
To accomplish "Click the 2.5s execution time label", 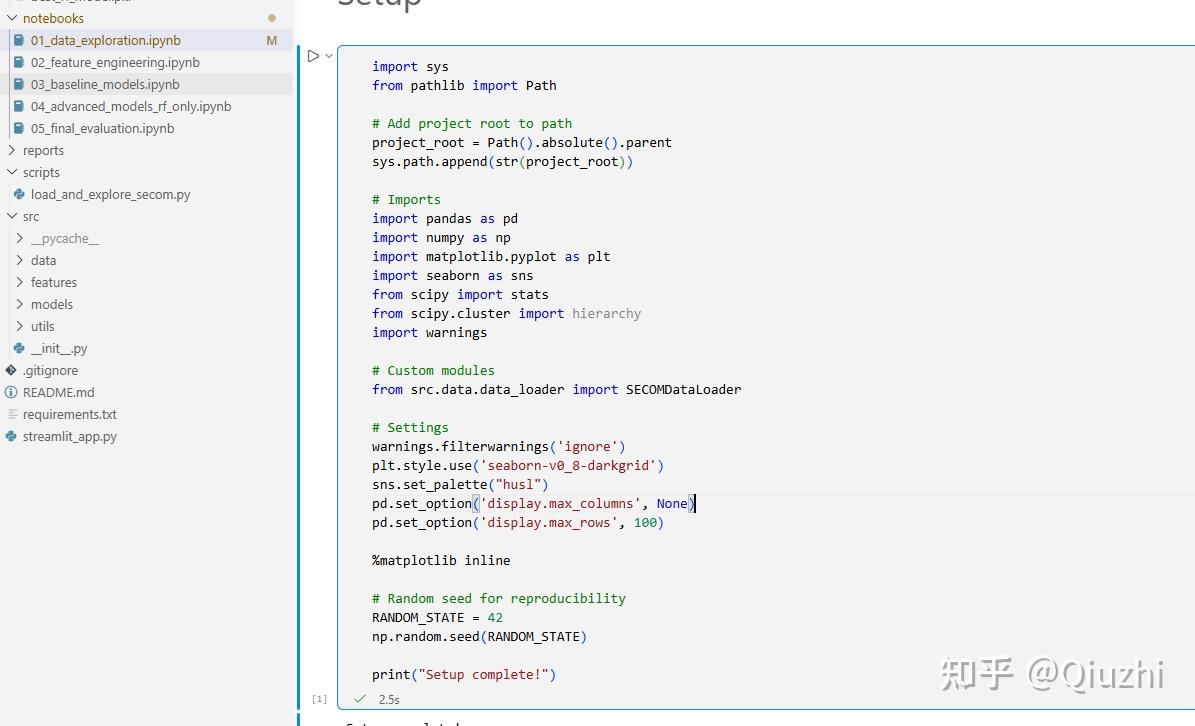I will [389, 699].
